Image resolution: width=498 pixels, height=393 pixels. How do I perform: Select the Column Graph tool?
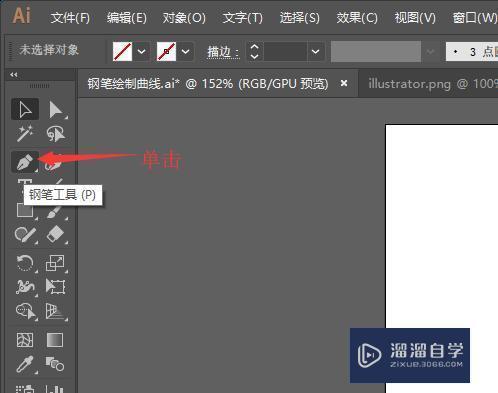pos(55,389)
